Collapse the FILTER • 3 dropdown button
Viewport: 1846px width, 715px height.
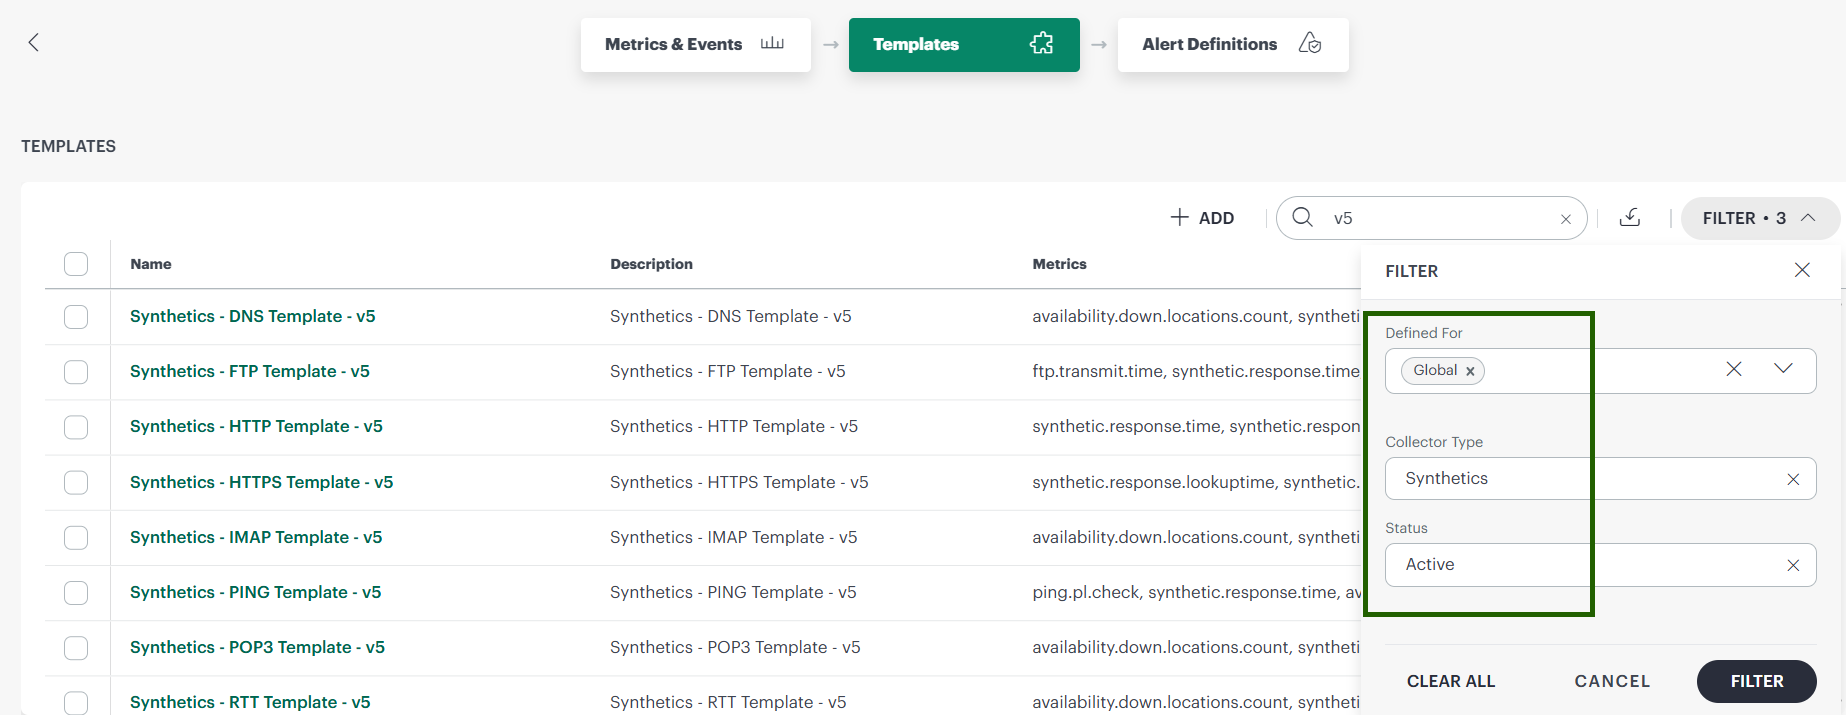(x=1759, y=218)
